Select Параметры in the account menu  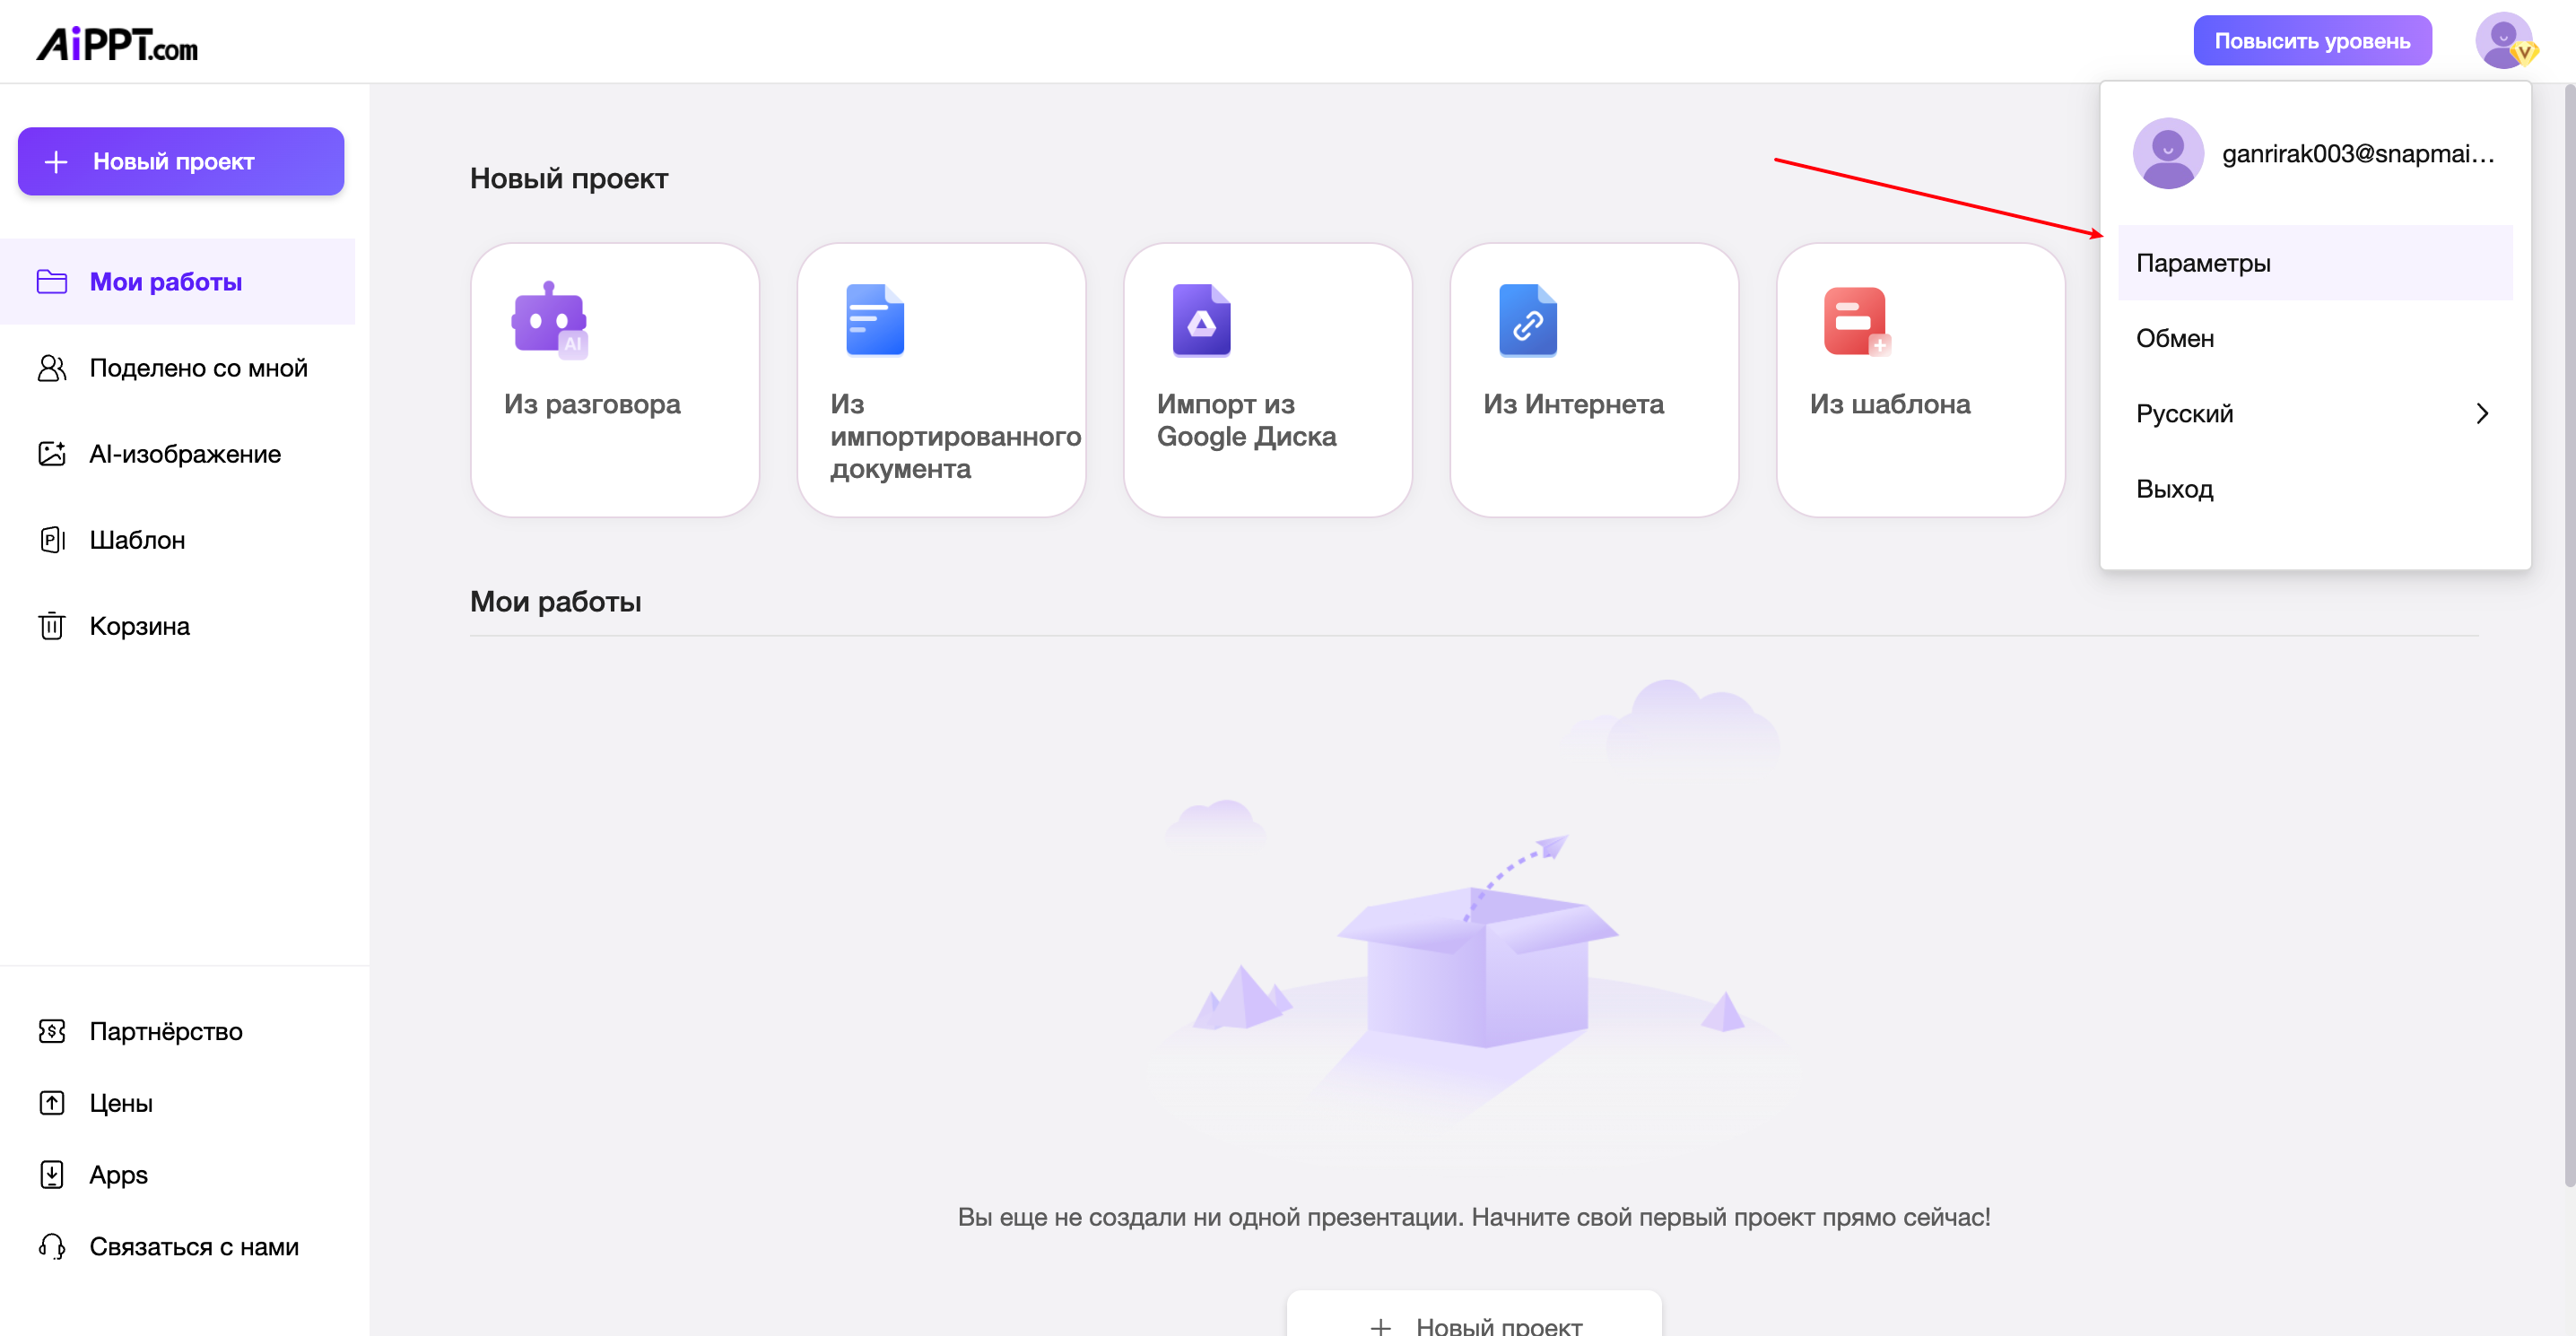pyautogui.click(x=2203, y=263)
